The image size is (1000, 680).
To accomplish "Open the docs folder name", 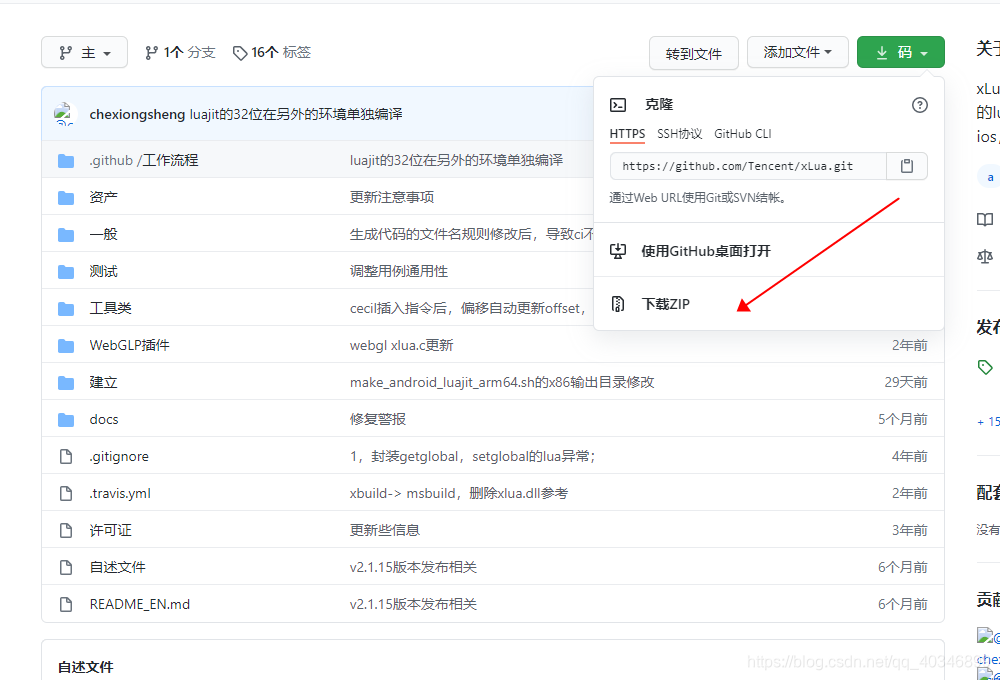I will click(x=104, y=419).
